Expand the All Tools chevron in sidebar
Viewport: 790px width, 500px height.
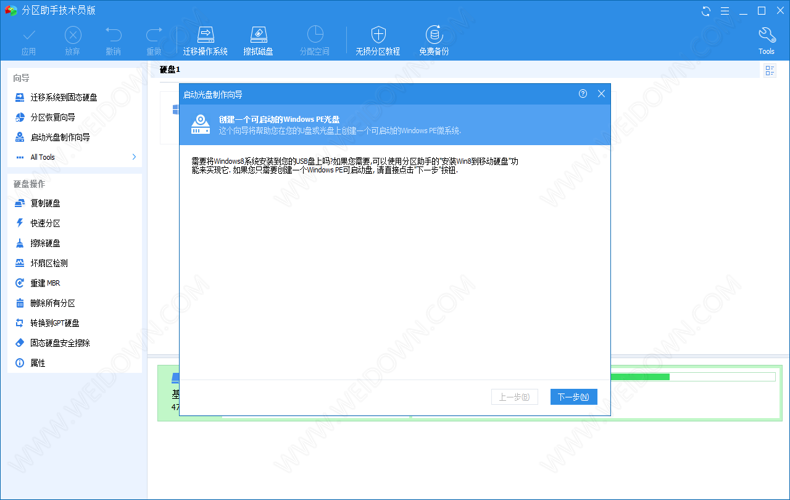tap(134, 157)
